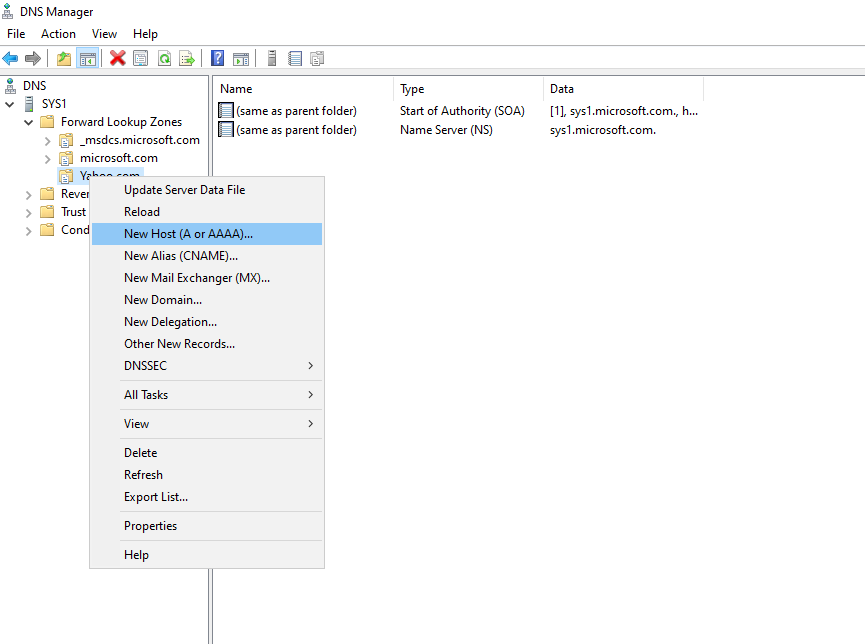This screenshot has width=865, height=644.
Task: Choose New Mail Exchanger (MX)
Action: (x=207, y=278)
